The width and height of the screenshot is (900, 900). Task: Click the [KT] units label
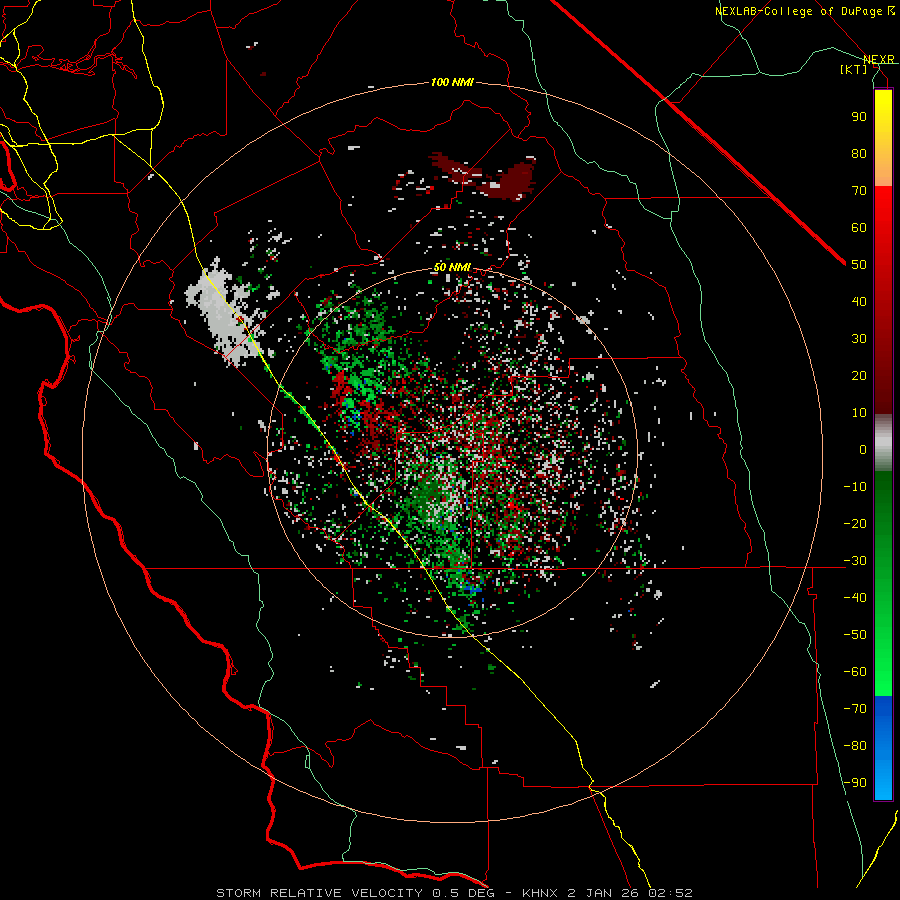tap(854, 69)
